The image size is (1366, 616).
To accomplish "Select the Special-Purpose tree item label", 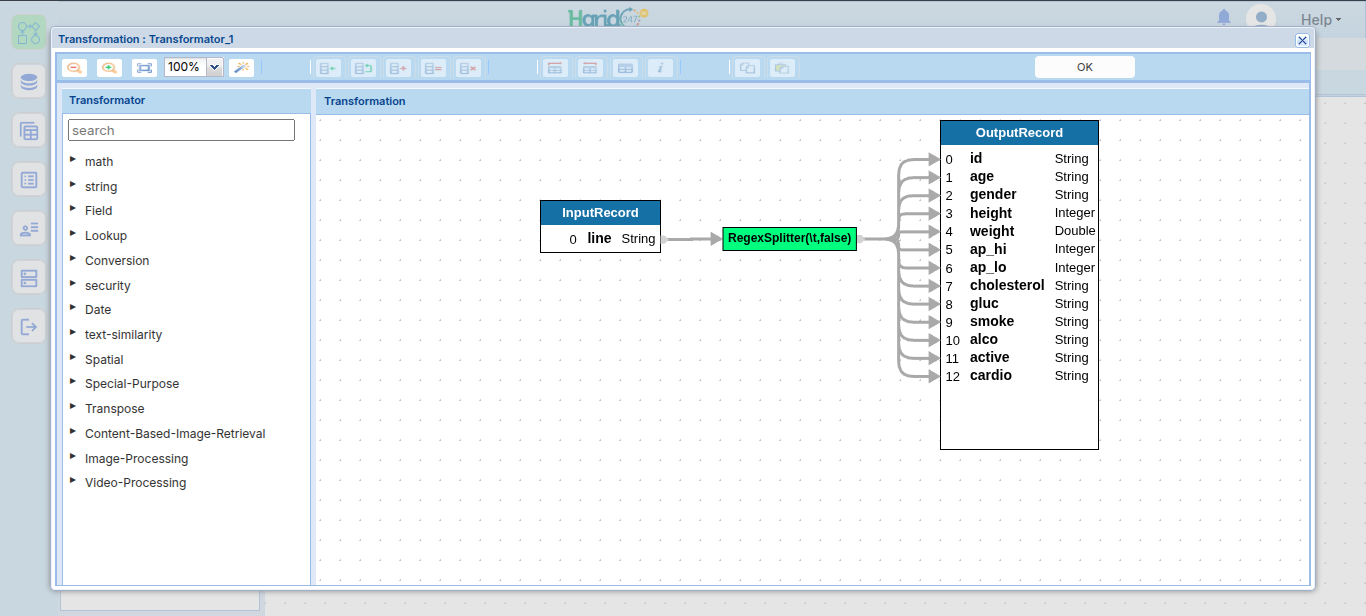I will click(132, 384).
